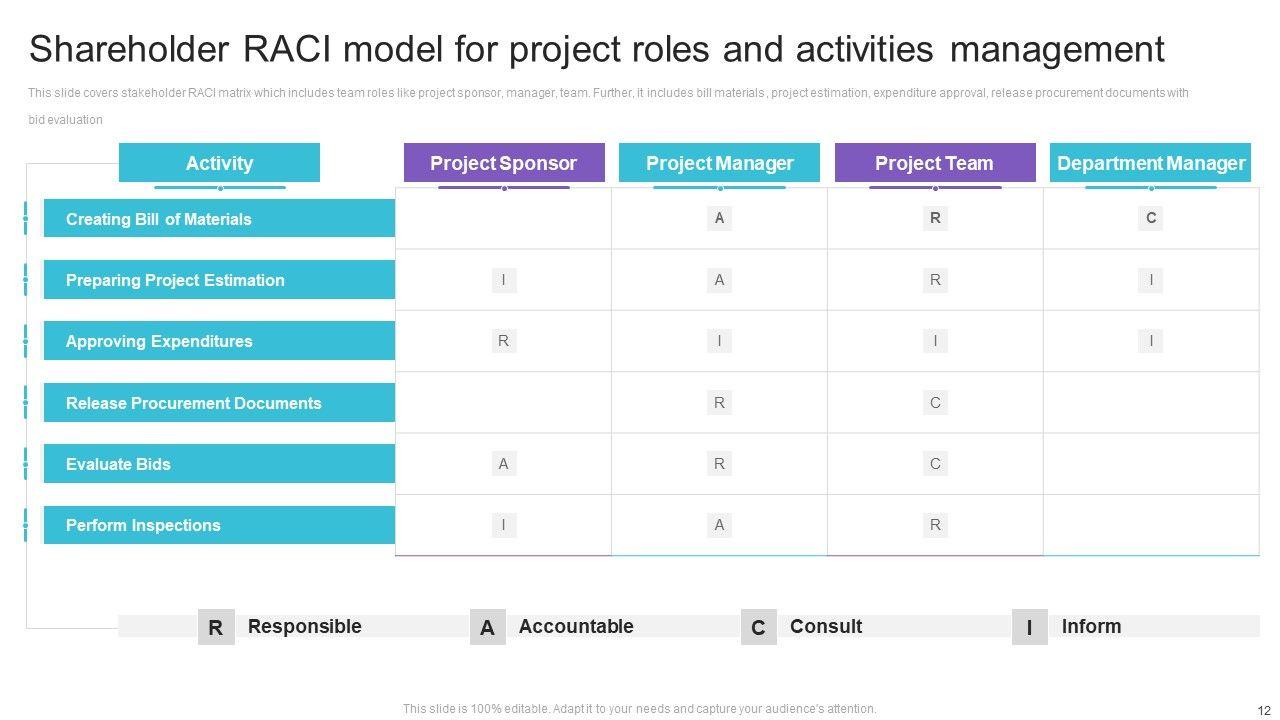
Task: Select the Release Procurement Documents activity
Action: tap(219, 403)
